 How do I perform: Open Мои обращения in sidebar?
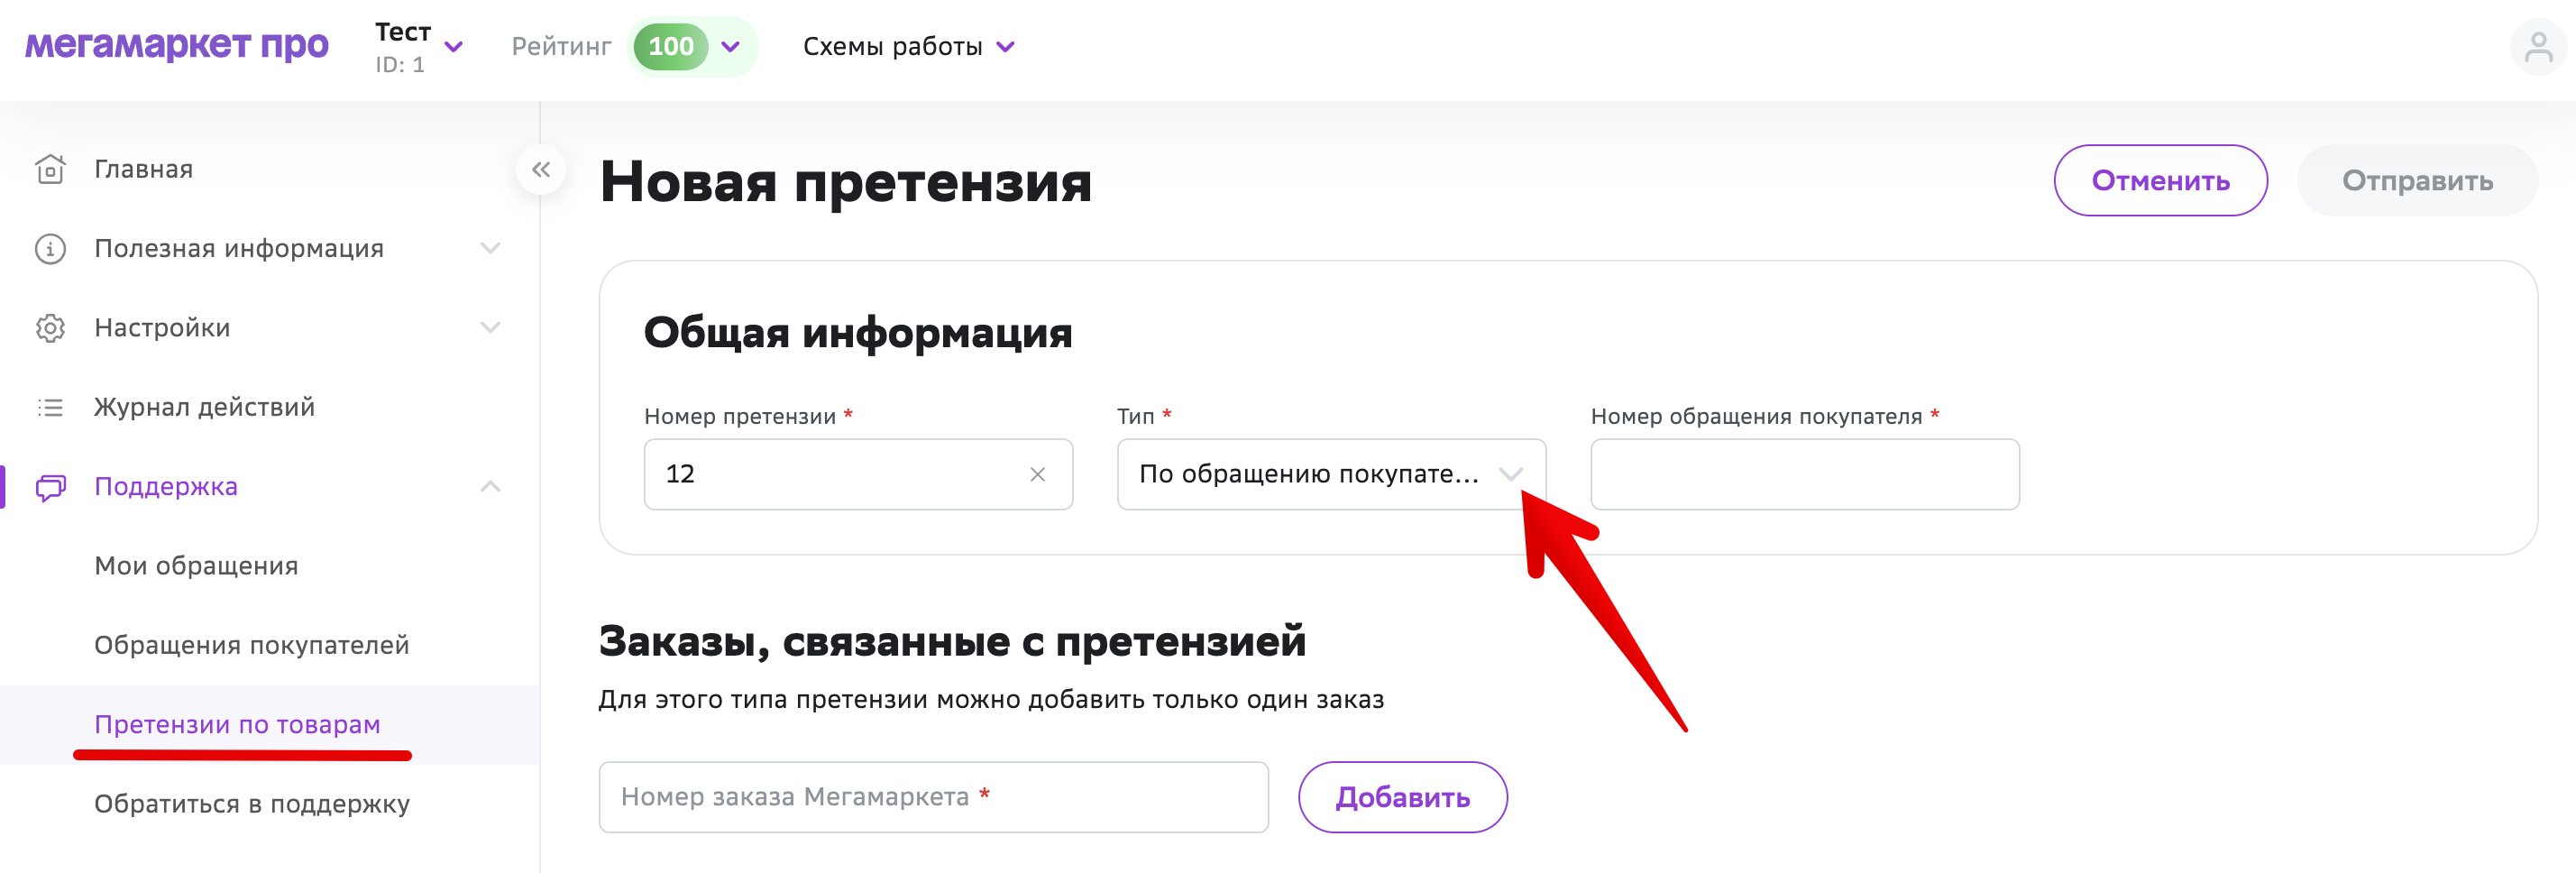(x=196, y=566)
